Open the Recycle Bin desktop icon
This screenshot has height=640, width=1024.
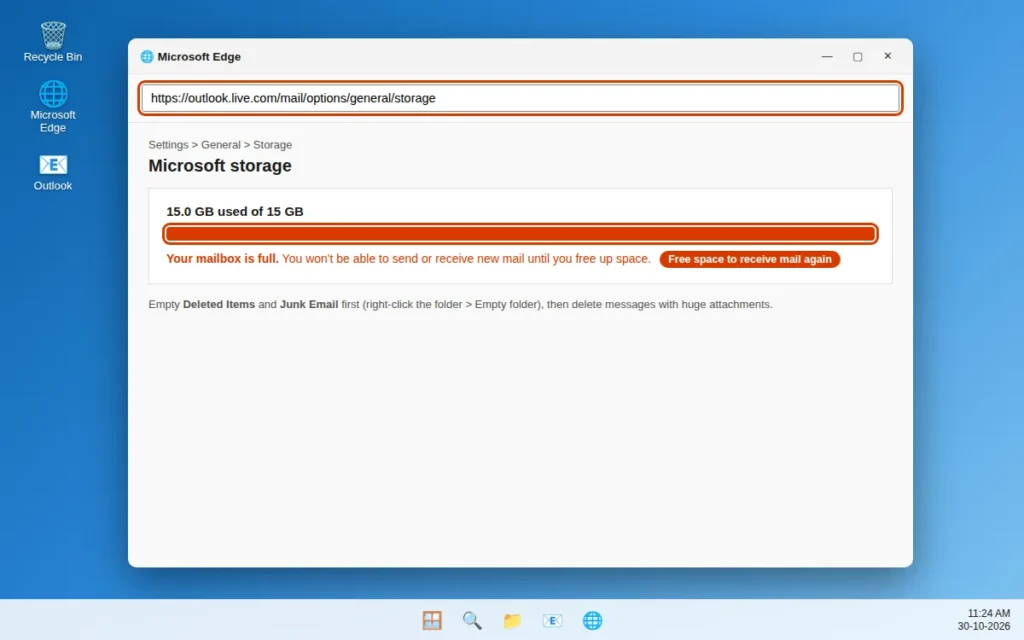pos(53,42)
